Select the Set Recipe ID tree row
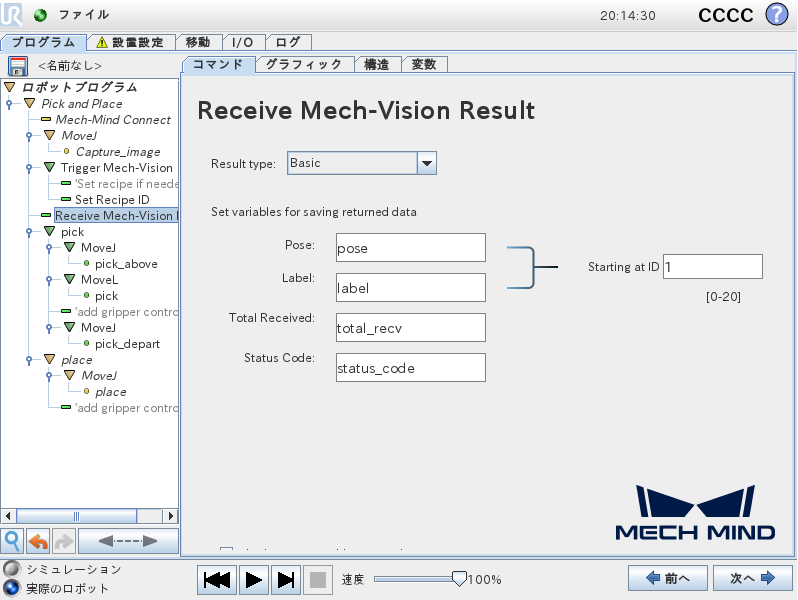Viewport: 798px width, 600px height. click(112, 199)
